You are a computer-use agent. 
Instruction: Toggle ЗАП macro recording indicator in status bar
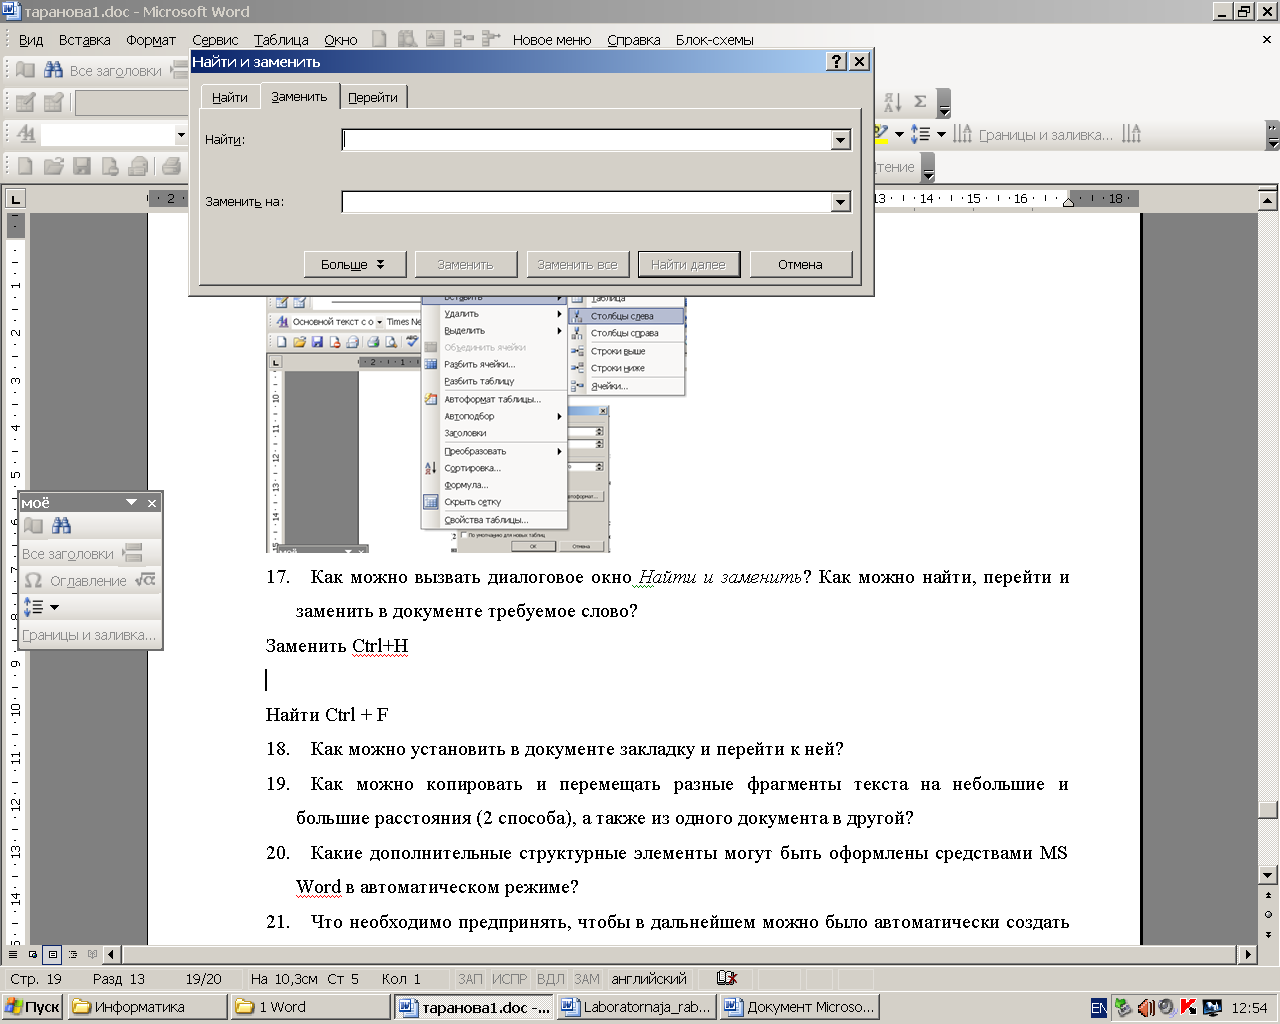(x=470, y=979)
